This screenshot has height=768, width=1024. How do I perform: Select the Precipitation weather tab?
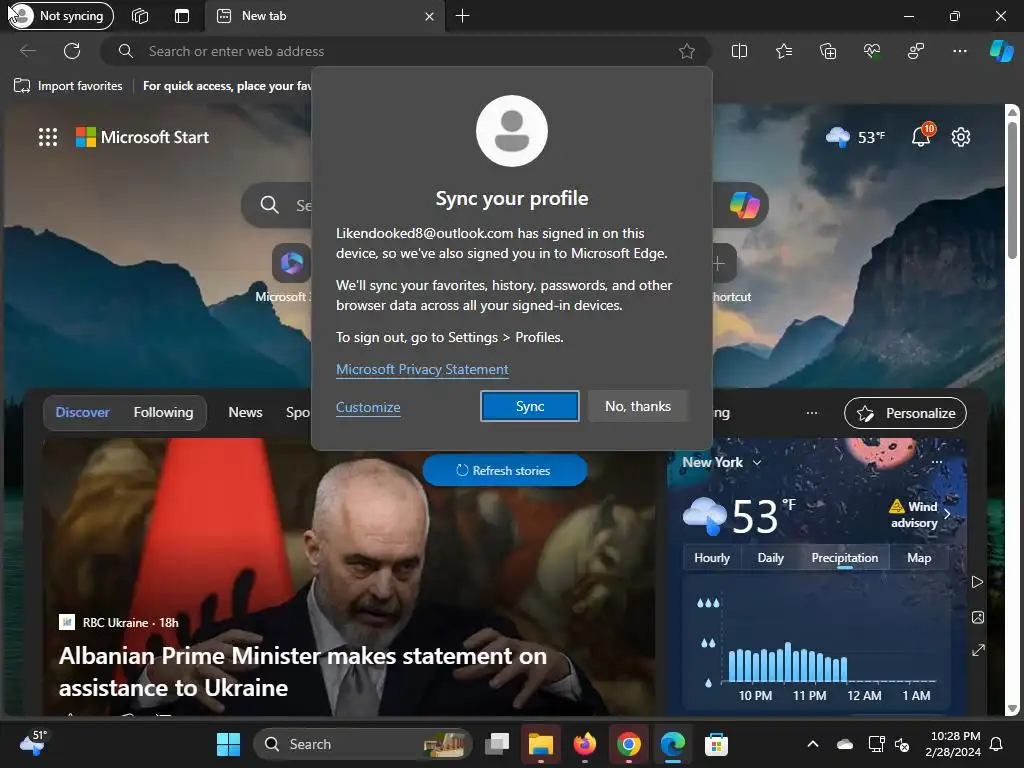point(844,558)
